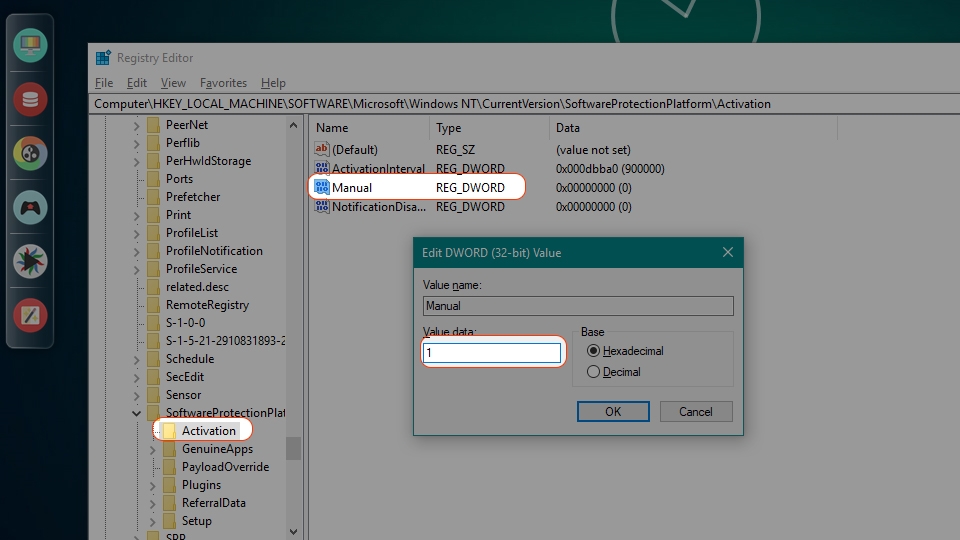Click the tree pane scrollbar thumb

click(x=293, y=448)
